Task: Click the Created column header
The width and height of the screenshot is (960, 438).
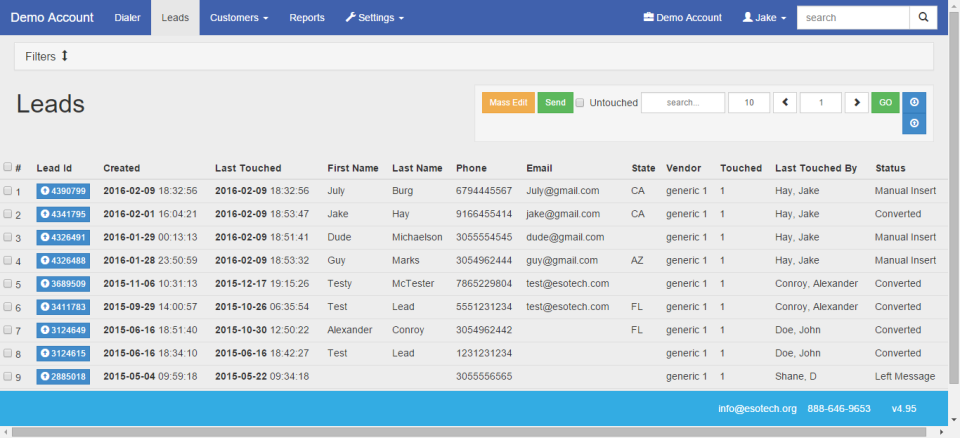Action: pyautogui.click(x=122, y=168)
